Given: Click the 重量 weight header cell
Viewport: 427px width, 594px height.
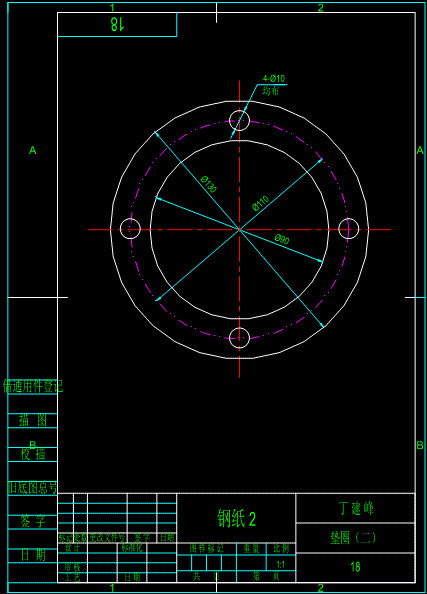Looking at the screenshot, I should [x=251, y=548].
